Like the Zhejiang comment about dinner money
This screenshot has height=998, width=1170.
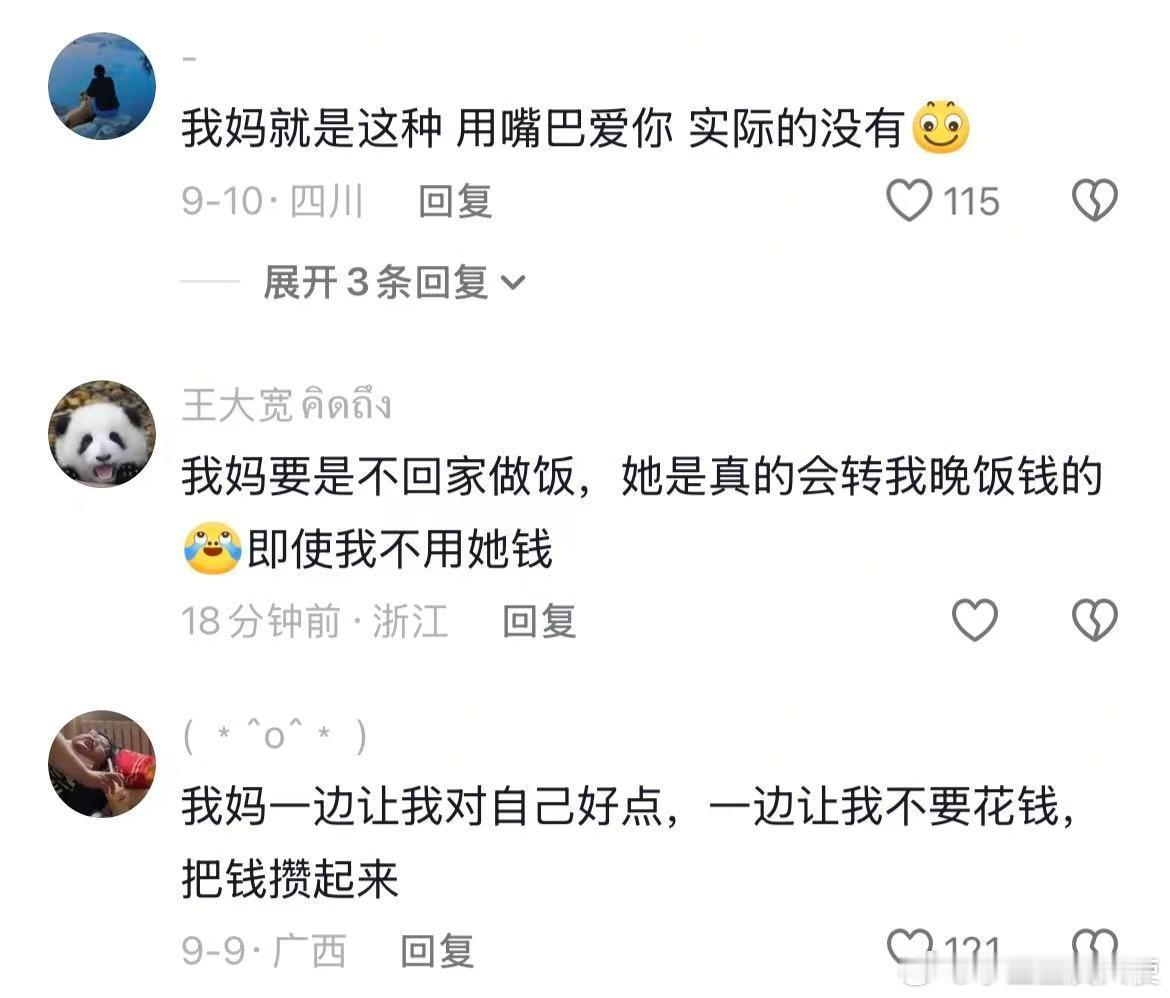975,620
